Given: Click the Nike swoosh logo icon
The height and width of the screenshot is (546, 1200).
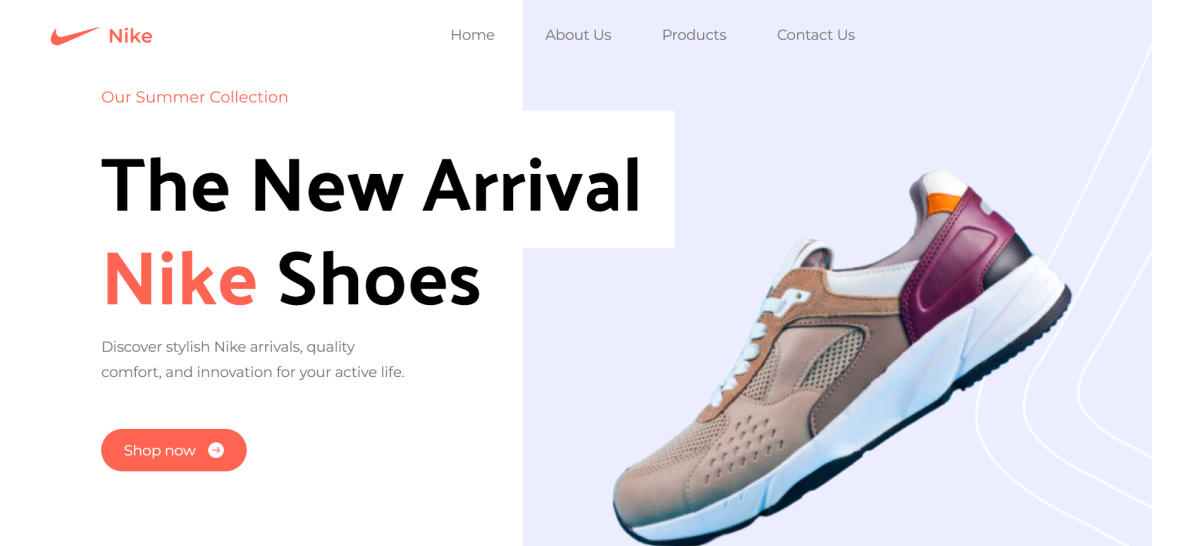Looking at the screenshot, I should click(75, 36).
